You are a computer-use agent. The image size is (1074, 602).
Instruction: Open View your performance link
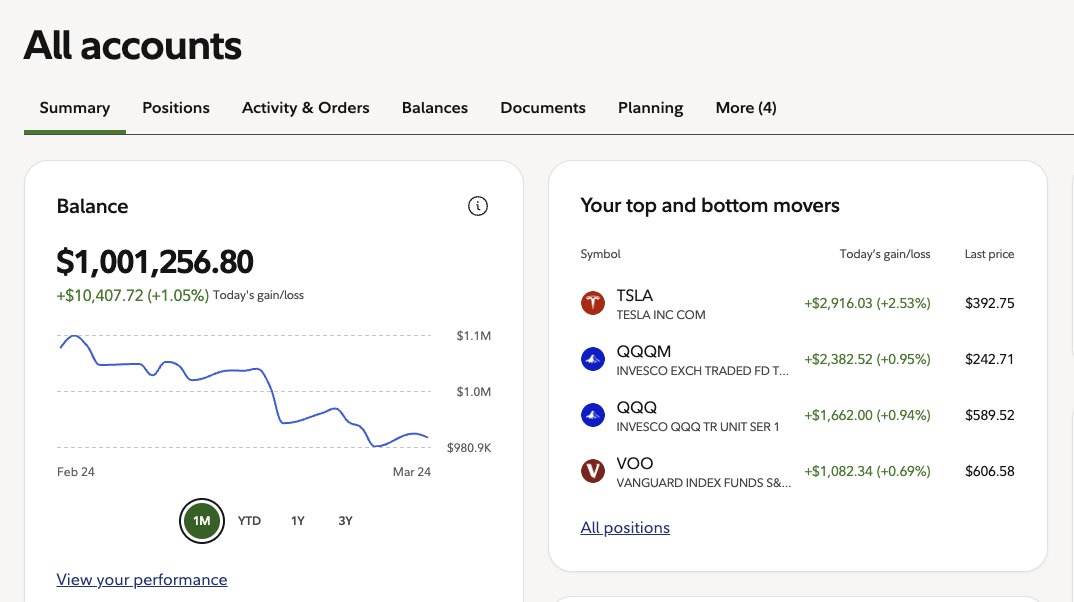(142, 580)
